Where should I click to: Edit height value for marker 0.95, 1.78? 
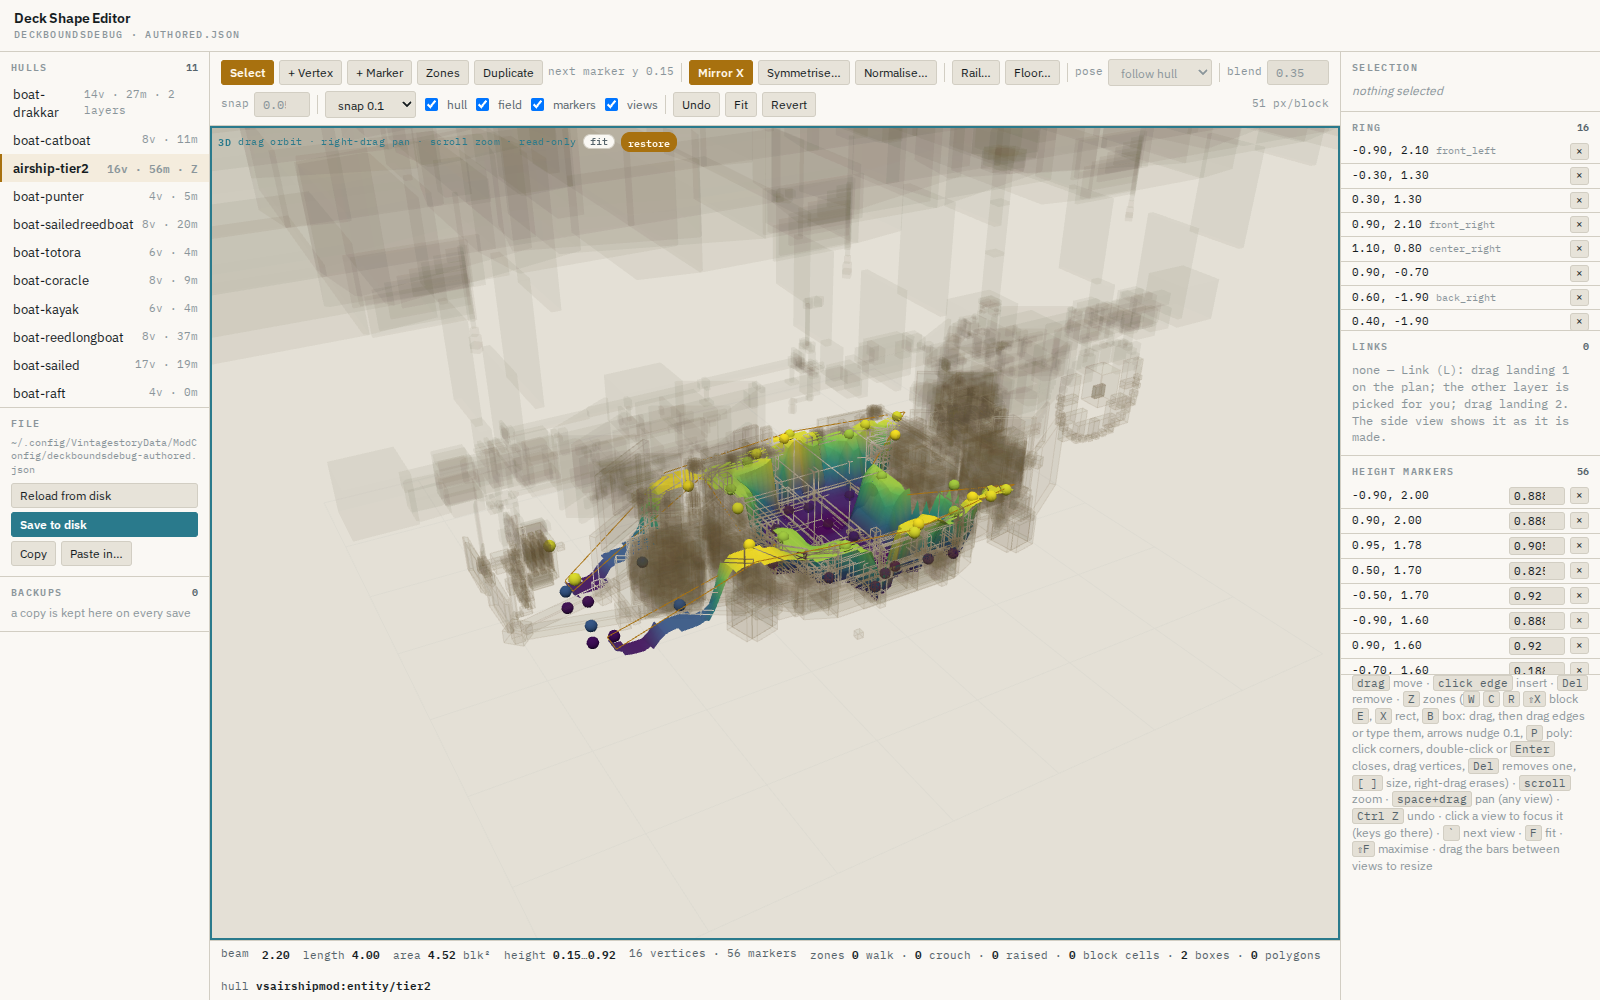point(1536,546)
